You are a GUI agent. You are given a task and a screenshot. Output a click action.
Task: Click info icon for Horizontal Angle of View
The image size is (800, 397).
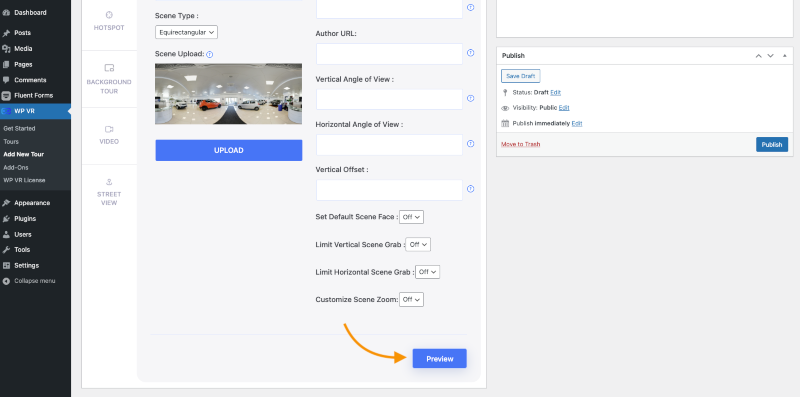click(470, 144)
